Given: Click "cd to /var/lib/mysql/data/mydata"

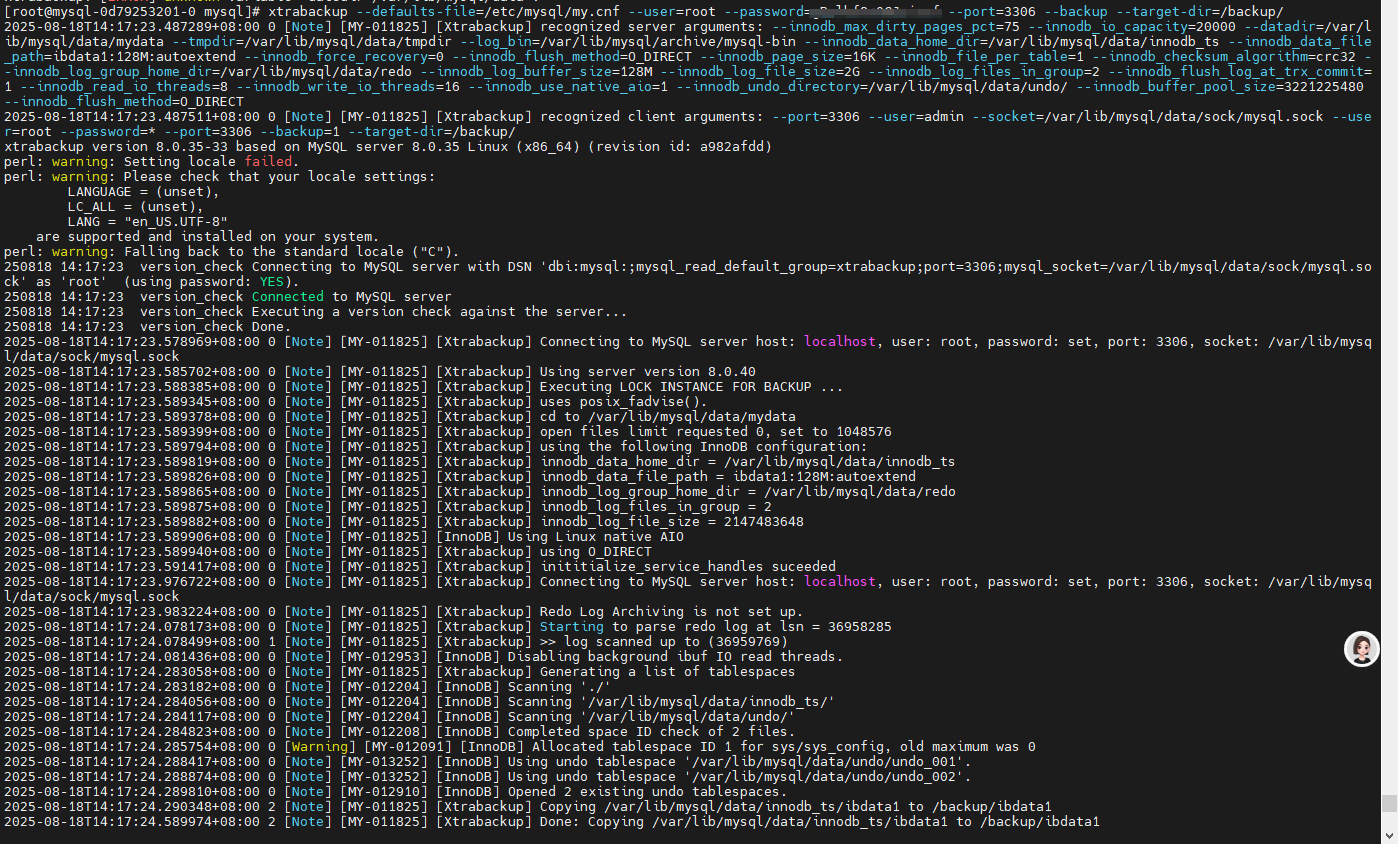Looking at the screenshot, I should point(667,417).
